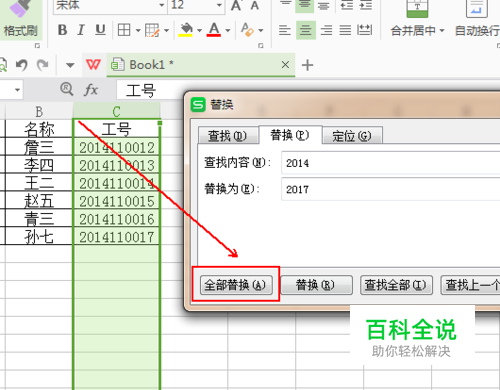
Task: Apply cell borders with the borders icon
Action: [124, 30]
